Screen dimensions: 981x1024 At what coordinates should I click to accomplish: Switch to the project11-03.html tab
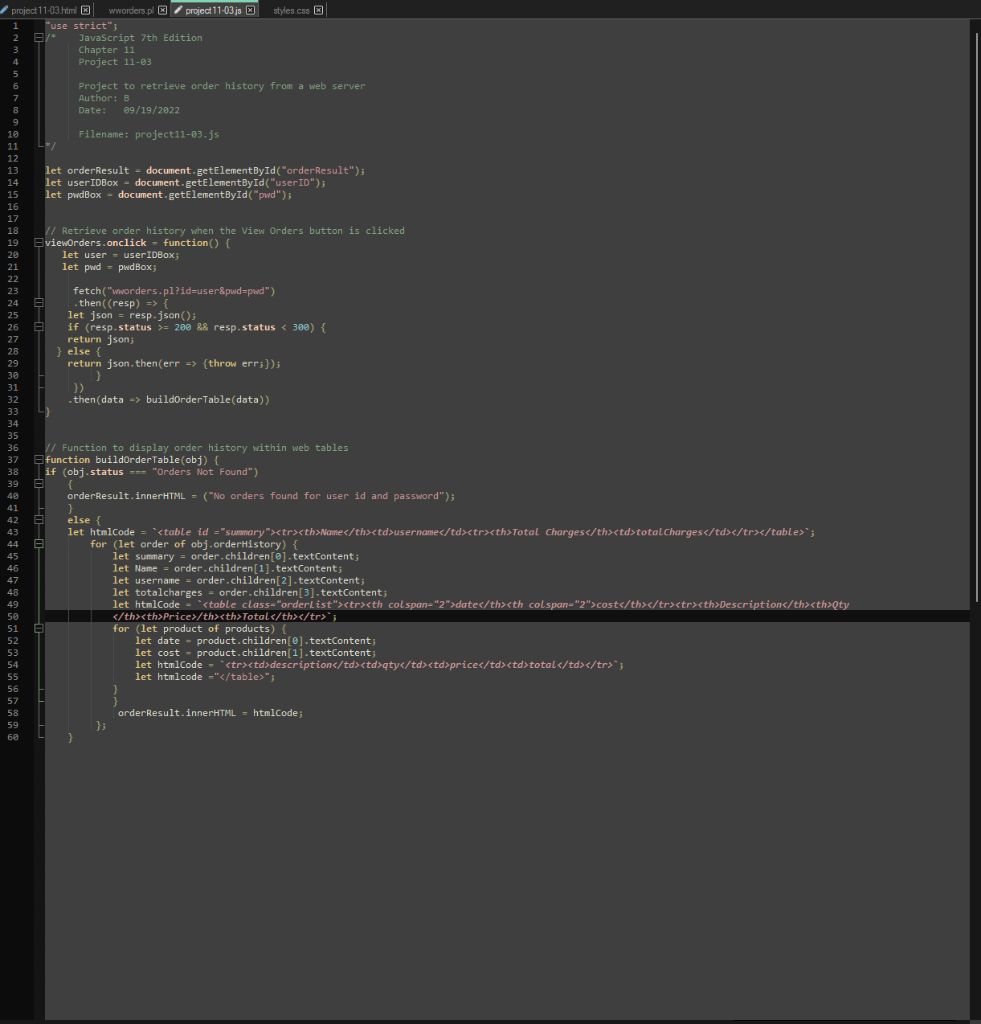[45, 10]
